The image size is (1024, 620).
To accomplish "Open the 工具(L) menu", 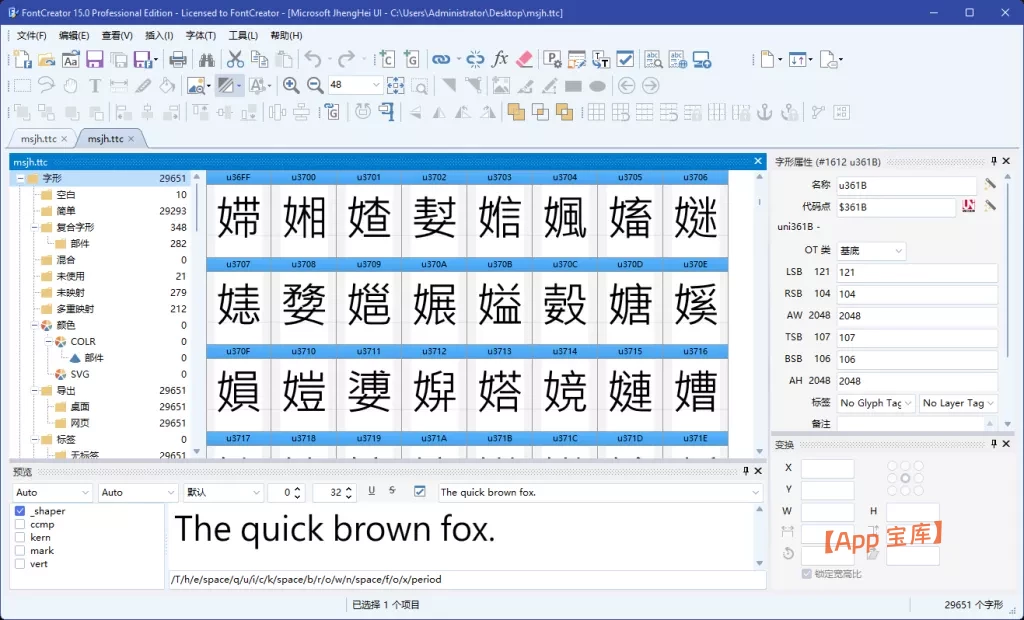I will (x=243, y=35).
